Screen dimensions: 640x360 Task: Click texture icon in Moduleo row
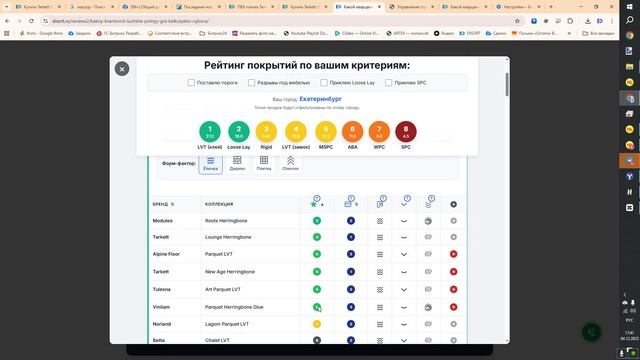click(x=428, y=221)
